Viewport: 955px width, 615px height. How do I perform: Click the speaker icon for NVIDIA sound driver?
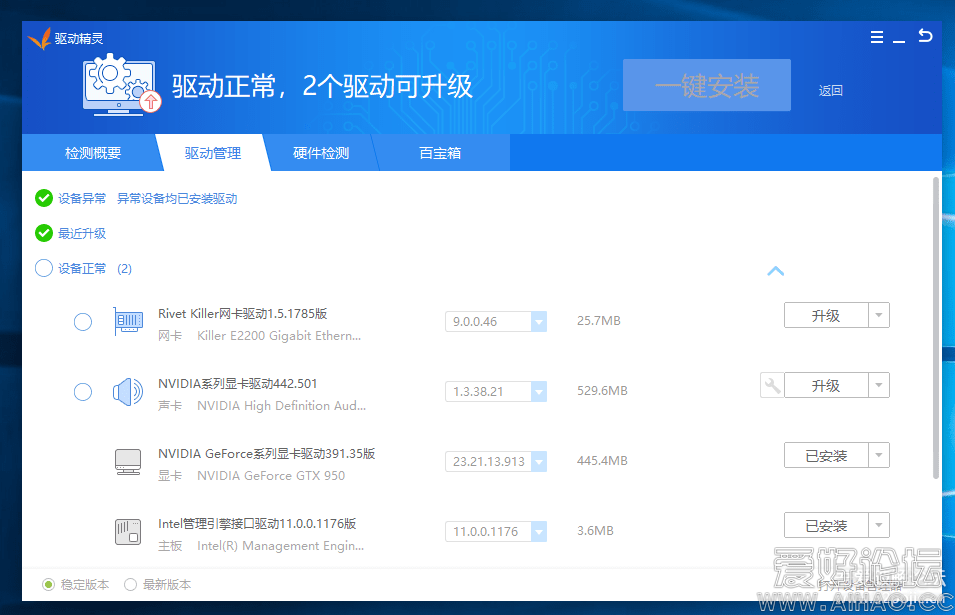(x=128, y=392)
